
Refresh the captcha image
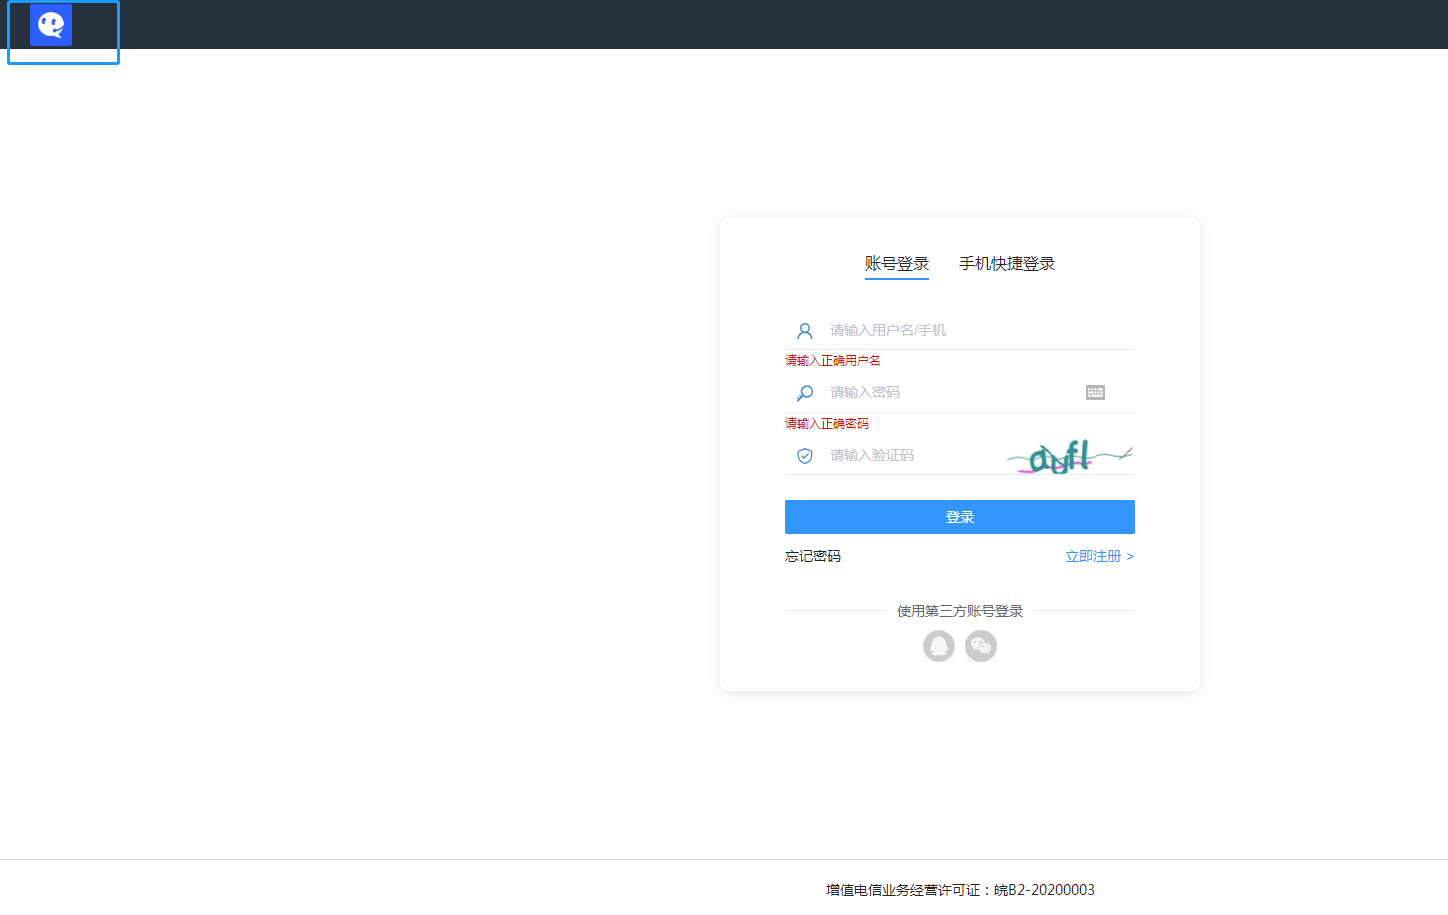point(1070,456)
